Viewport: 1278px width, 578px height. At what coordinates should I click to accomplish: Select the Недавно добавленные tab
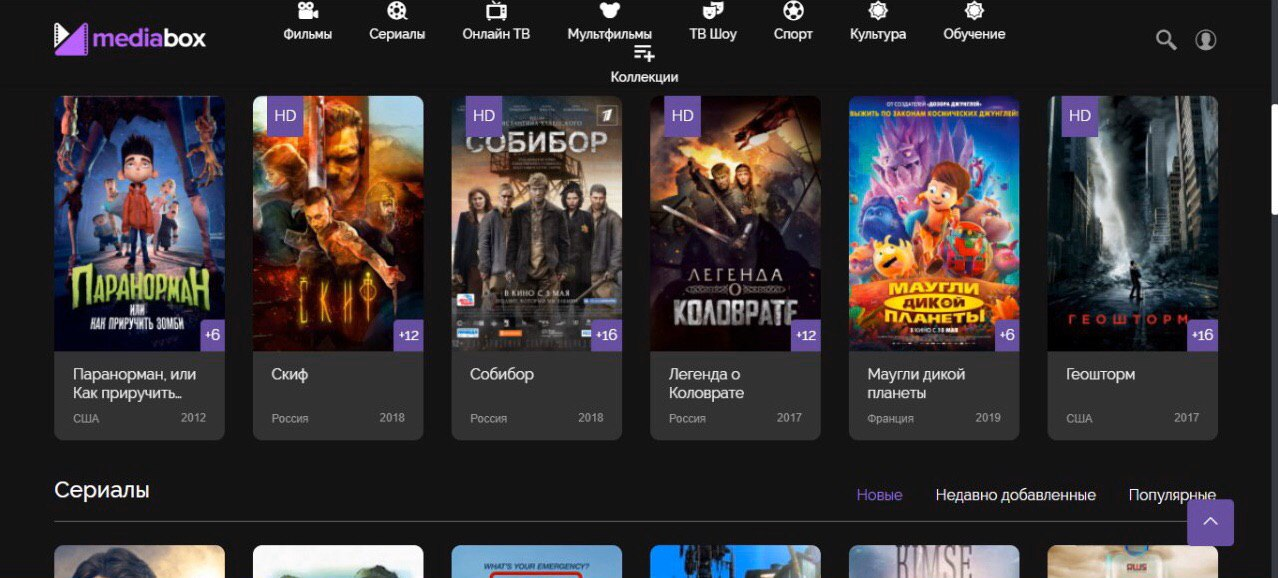1015,495
